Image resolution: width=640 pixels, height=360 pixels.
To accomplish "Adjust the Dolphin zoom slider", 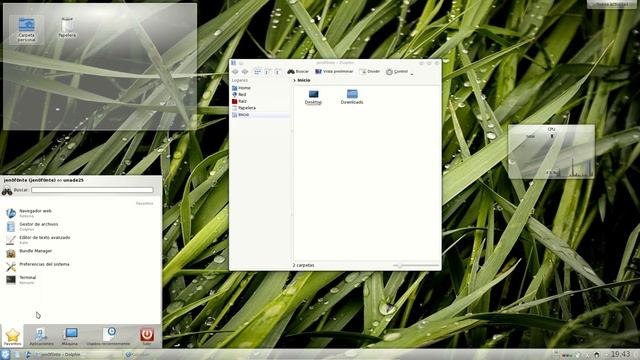I will point(416,266).
